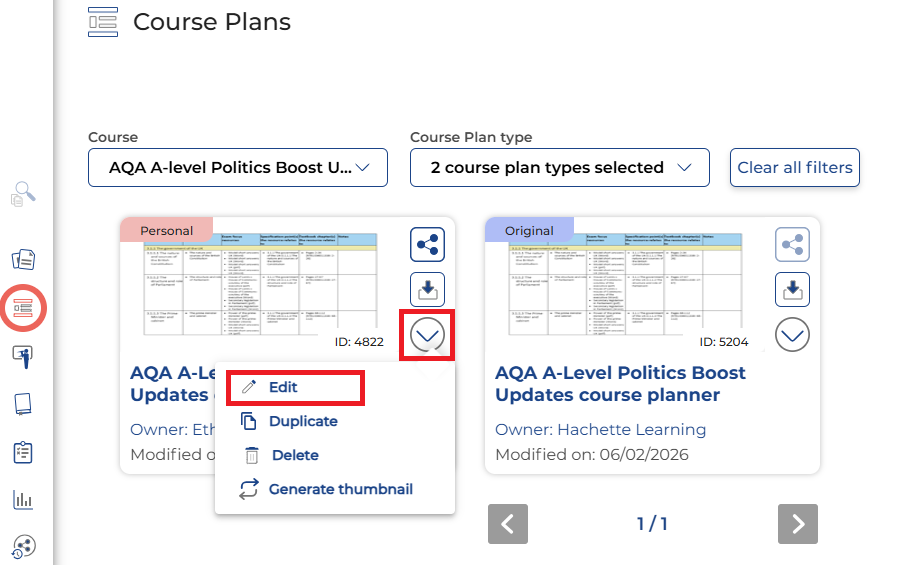Open the bar chart reports icon

point(24,500)
